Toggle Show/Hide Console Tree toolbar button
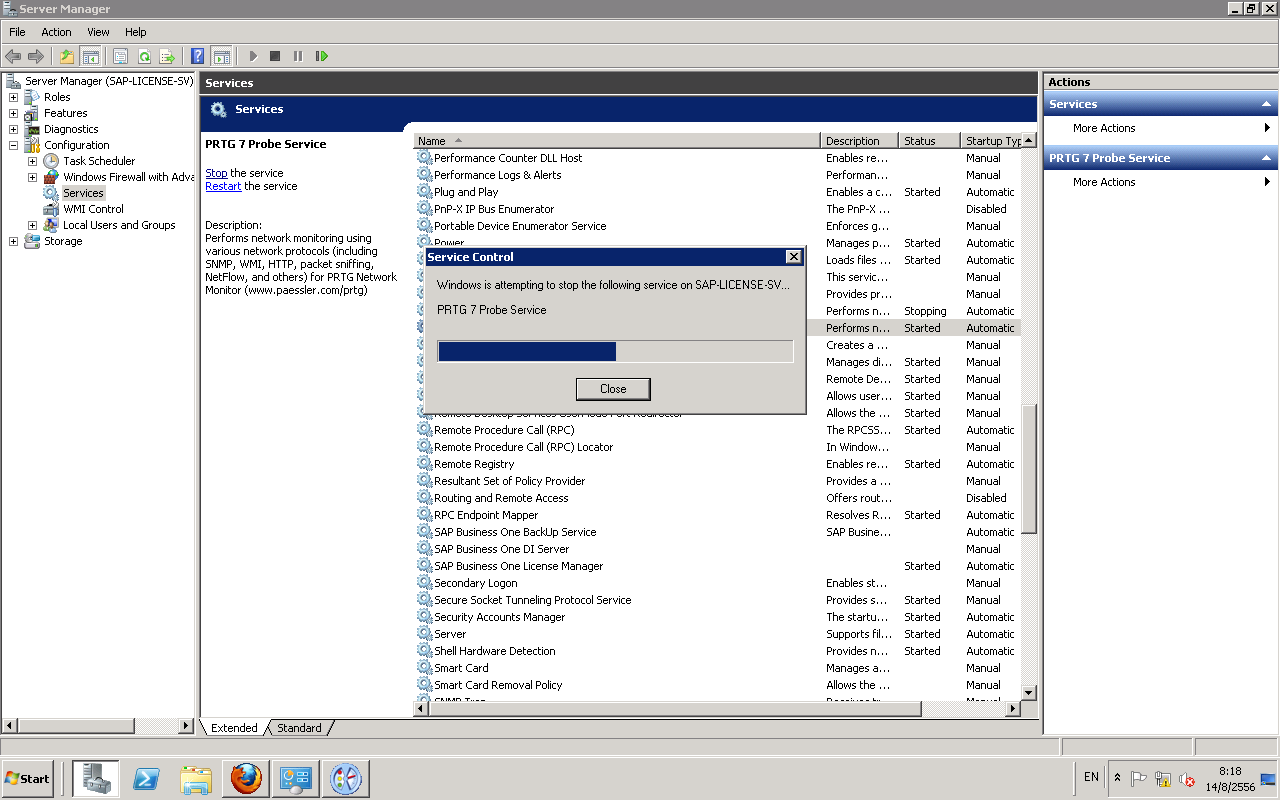Viewport: 1280px width, 800px height. click(90, 57)
